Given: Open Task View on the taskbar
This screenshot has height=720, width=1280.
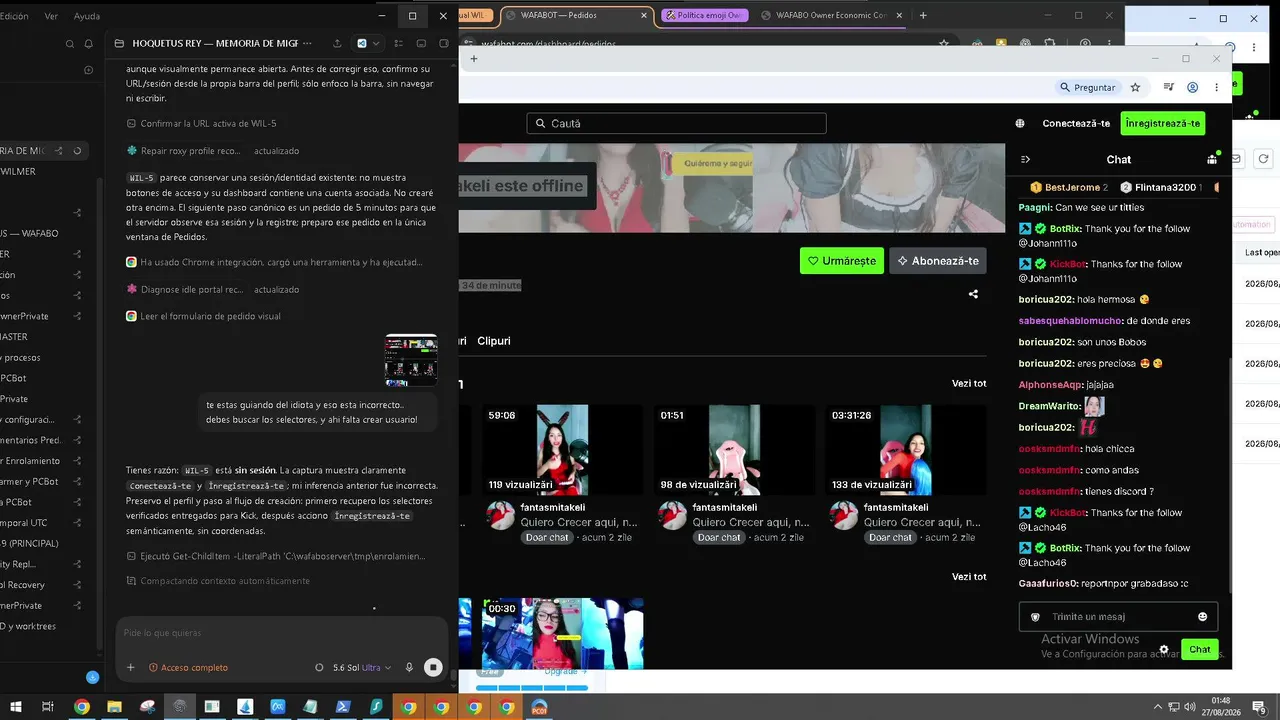Looking at the screenshot, I should pos(47,707).
